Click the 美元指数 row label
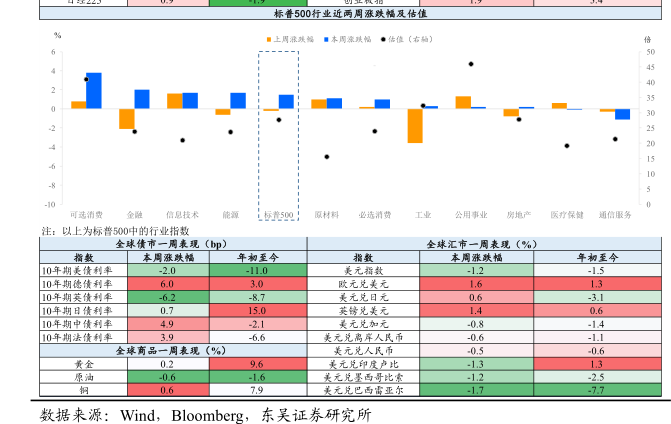671x424 pixels. (363, 271)
